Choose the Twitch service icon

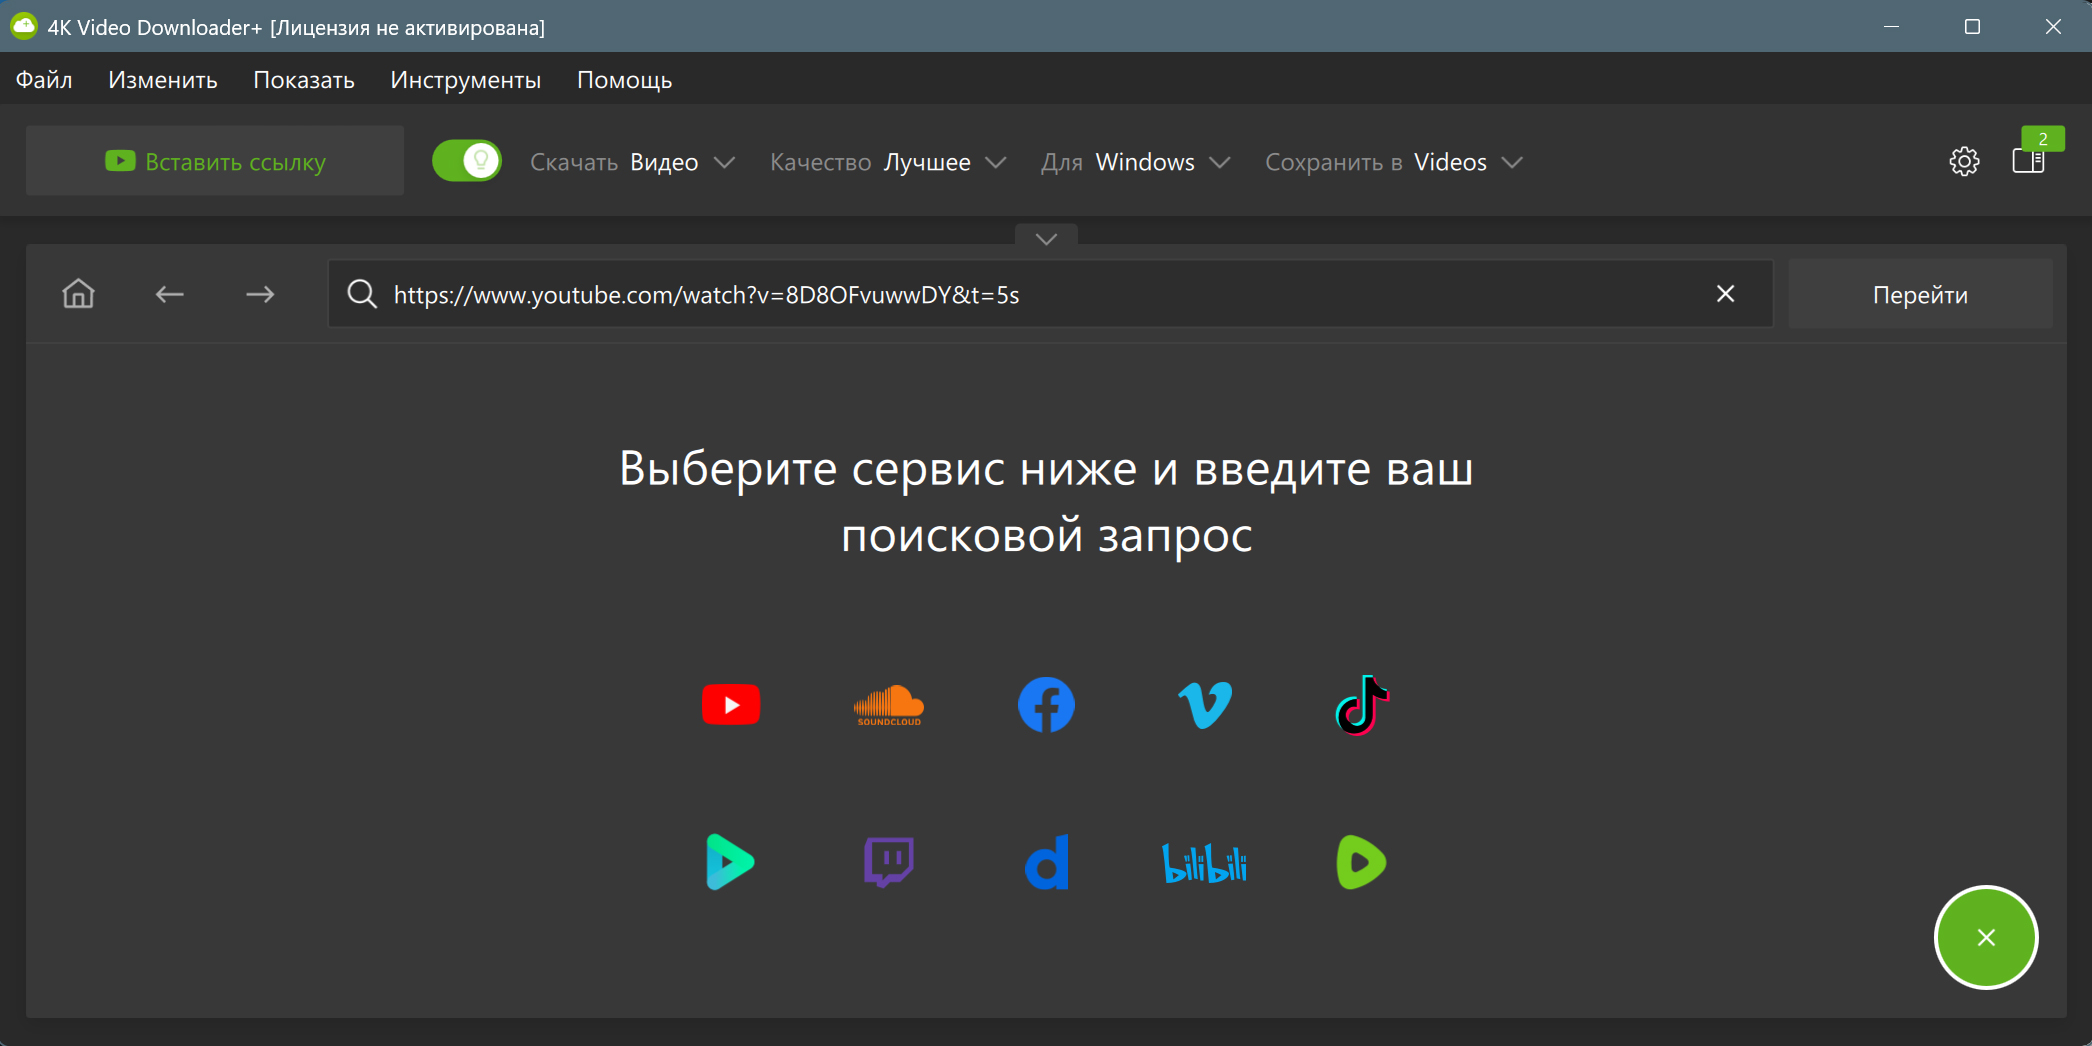tap(888, 862)
